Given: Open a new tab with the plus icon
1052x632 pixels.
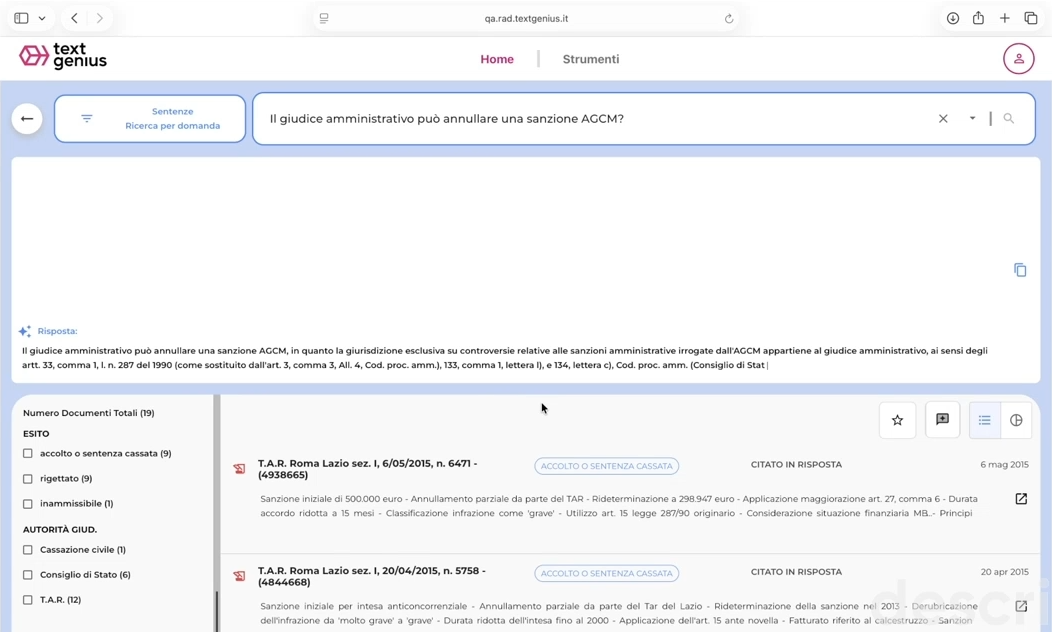Looking at the screenshot, I should coord(1004,18).
